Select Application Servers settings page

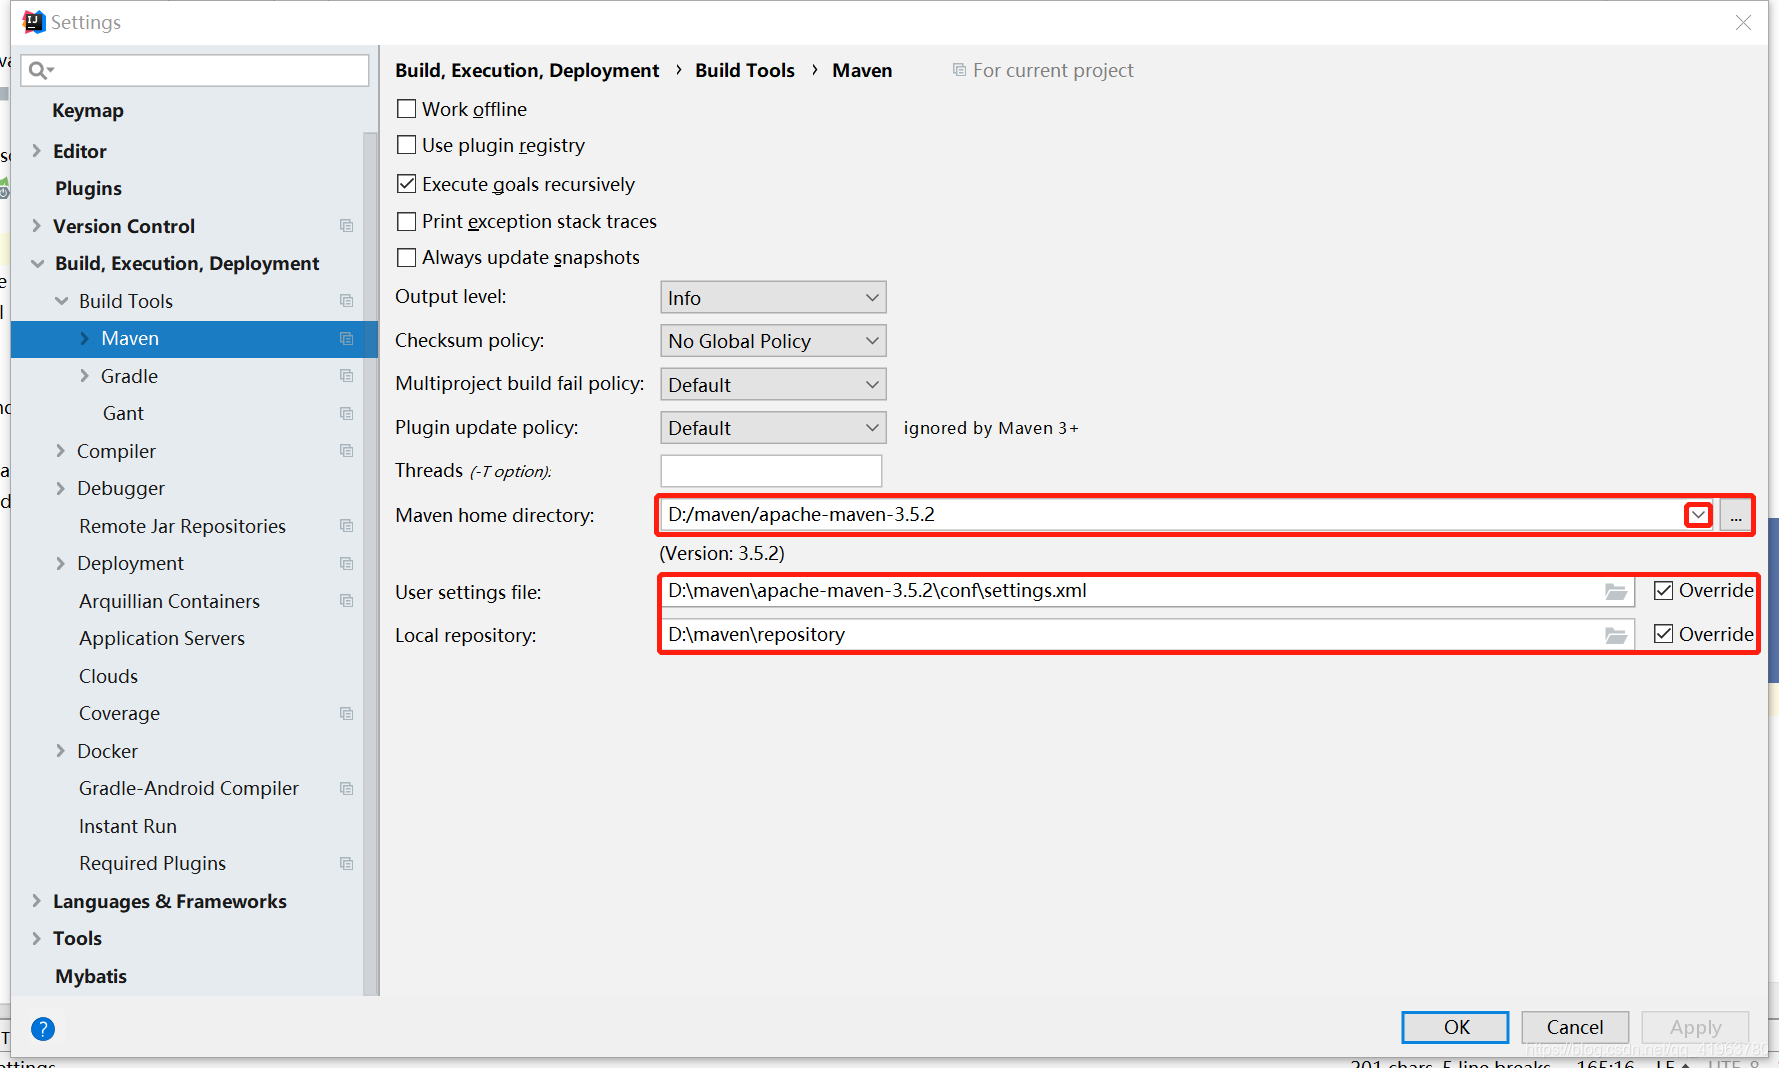pos(162,639)
